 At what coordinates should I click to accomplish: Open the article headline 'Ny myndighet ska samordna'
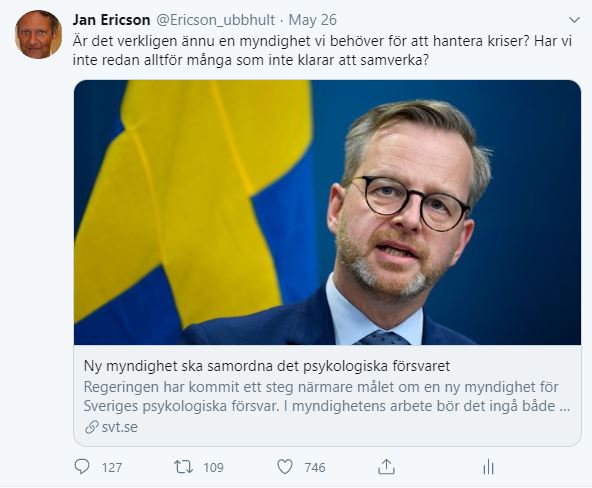pos(267,366)
